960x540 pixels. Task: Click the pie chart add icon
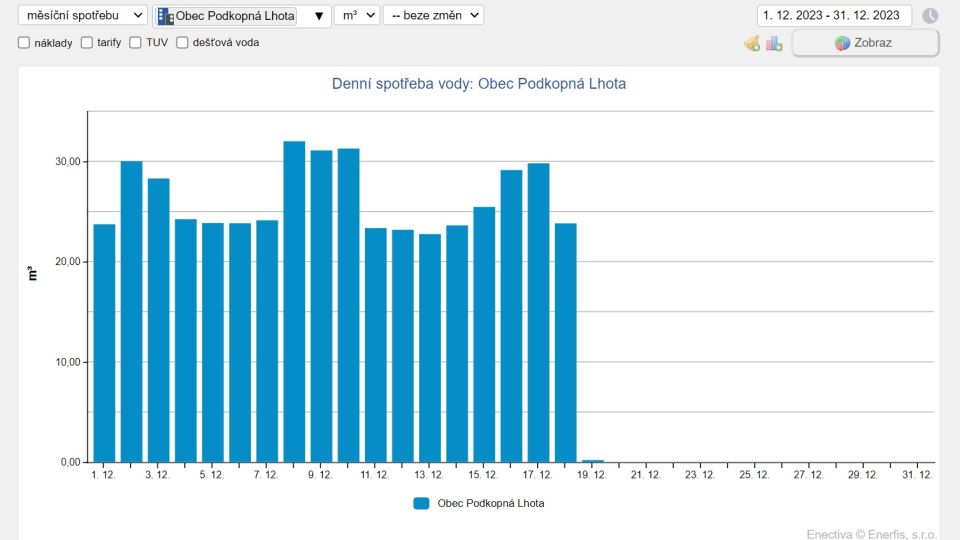752,43
